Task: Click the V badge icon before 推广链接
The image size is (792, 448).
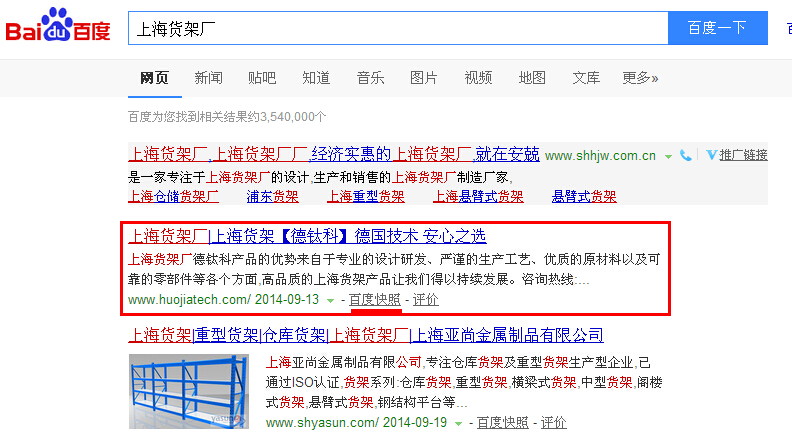Action: (x=711, y=155)
